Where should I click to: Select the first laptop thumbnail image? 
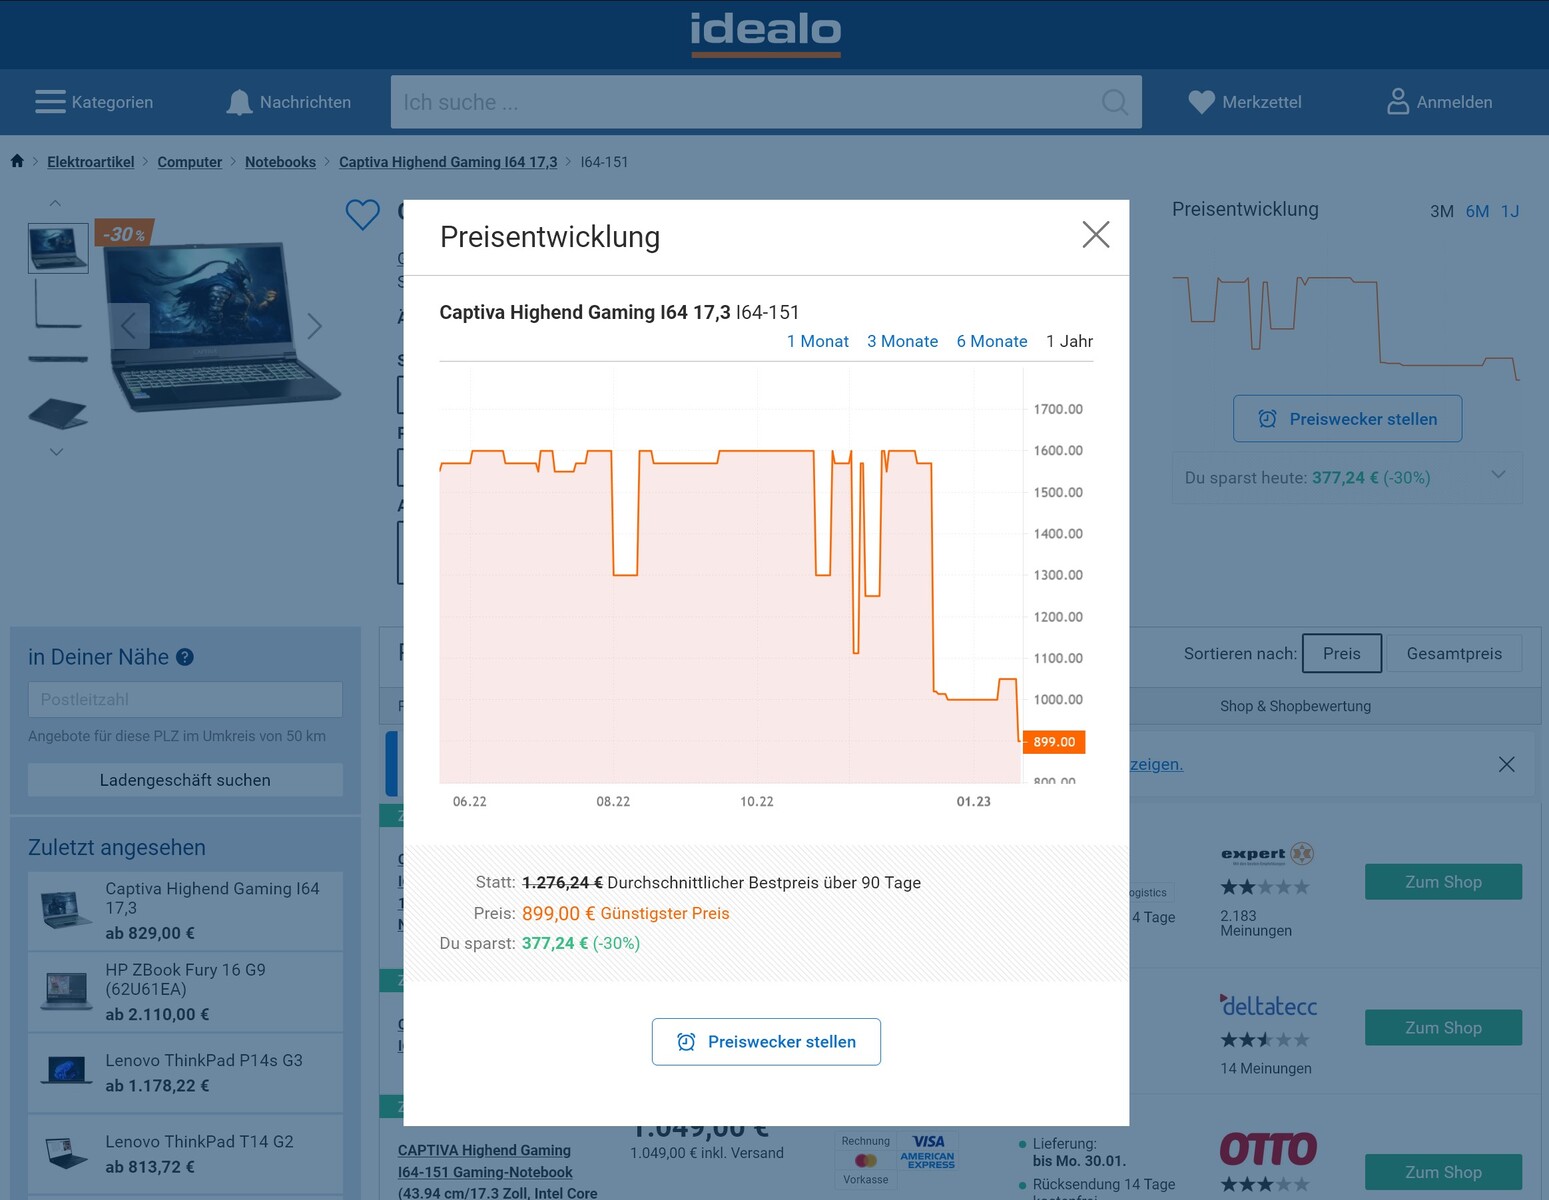[58, 249]
